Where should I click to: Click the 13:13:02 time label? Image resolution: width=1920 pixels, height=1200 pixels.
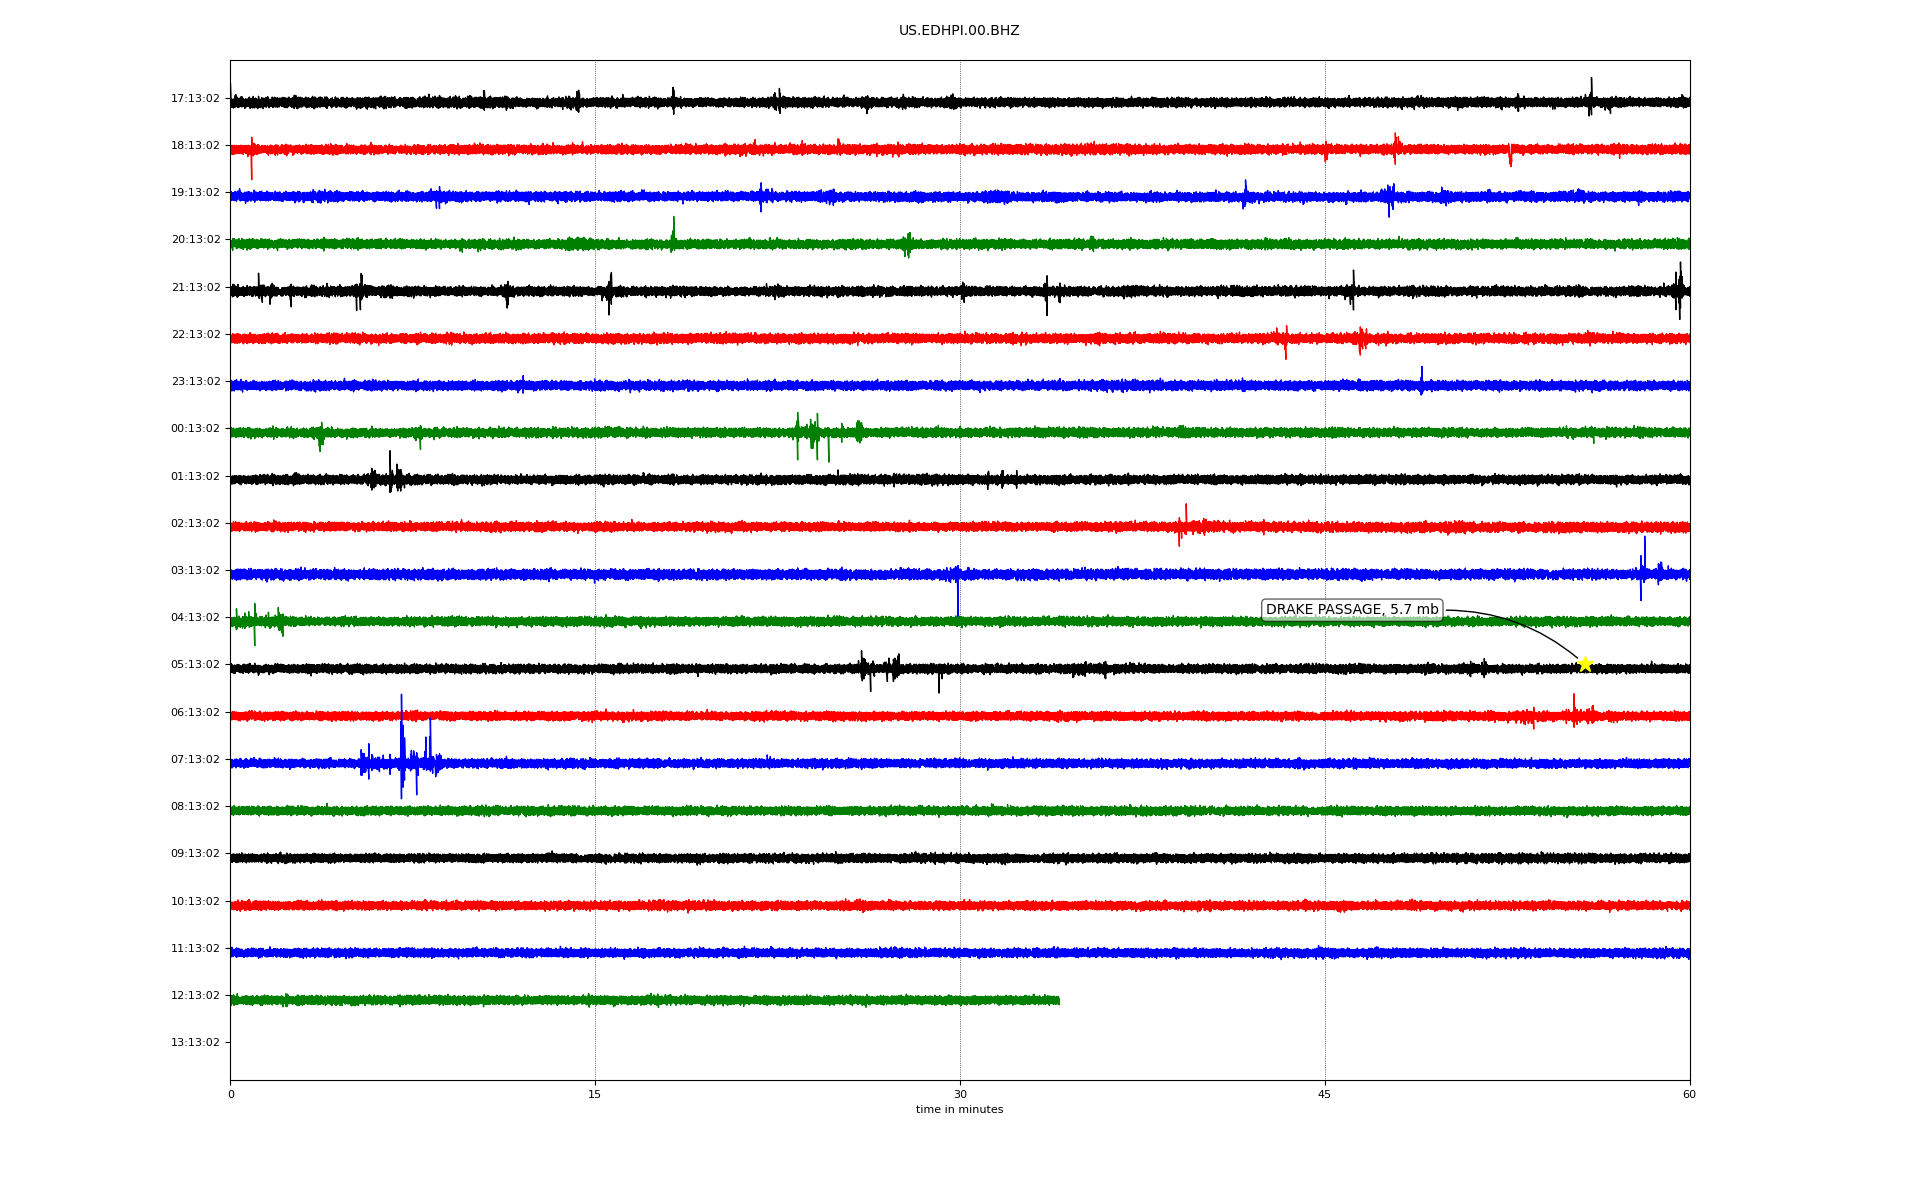coord(195,1043)
